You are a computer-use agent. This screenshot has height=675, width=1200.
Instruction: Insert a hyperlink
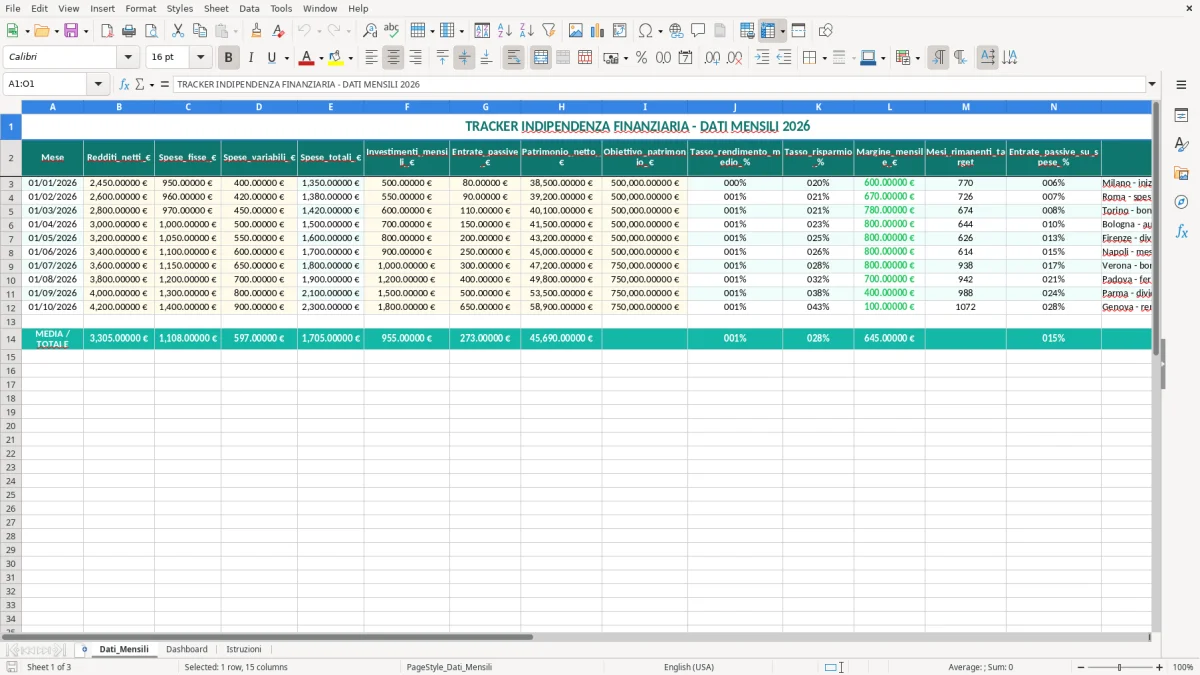point(676,31)
